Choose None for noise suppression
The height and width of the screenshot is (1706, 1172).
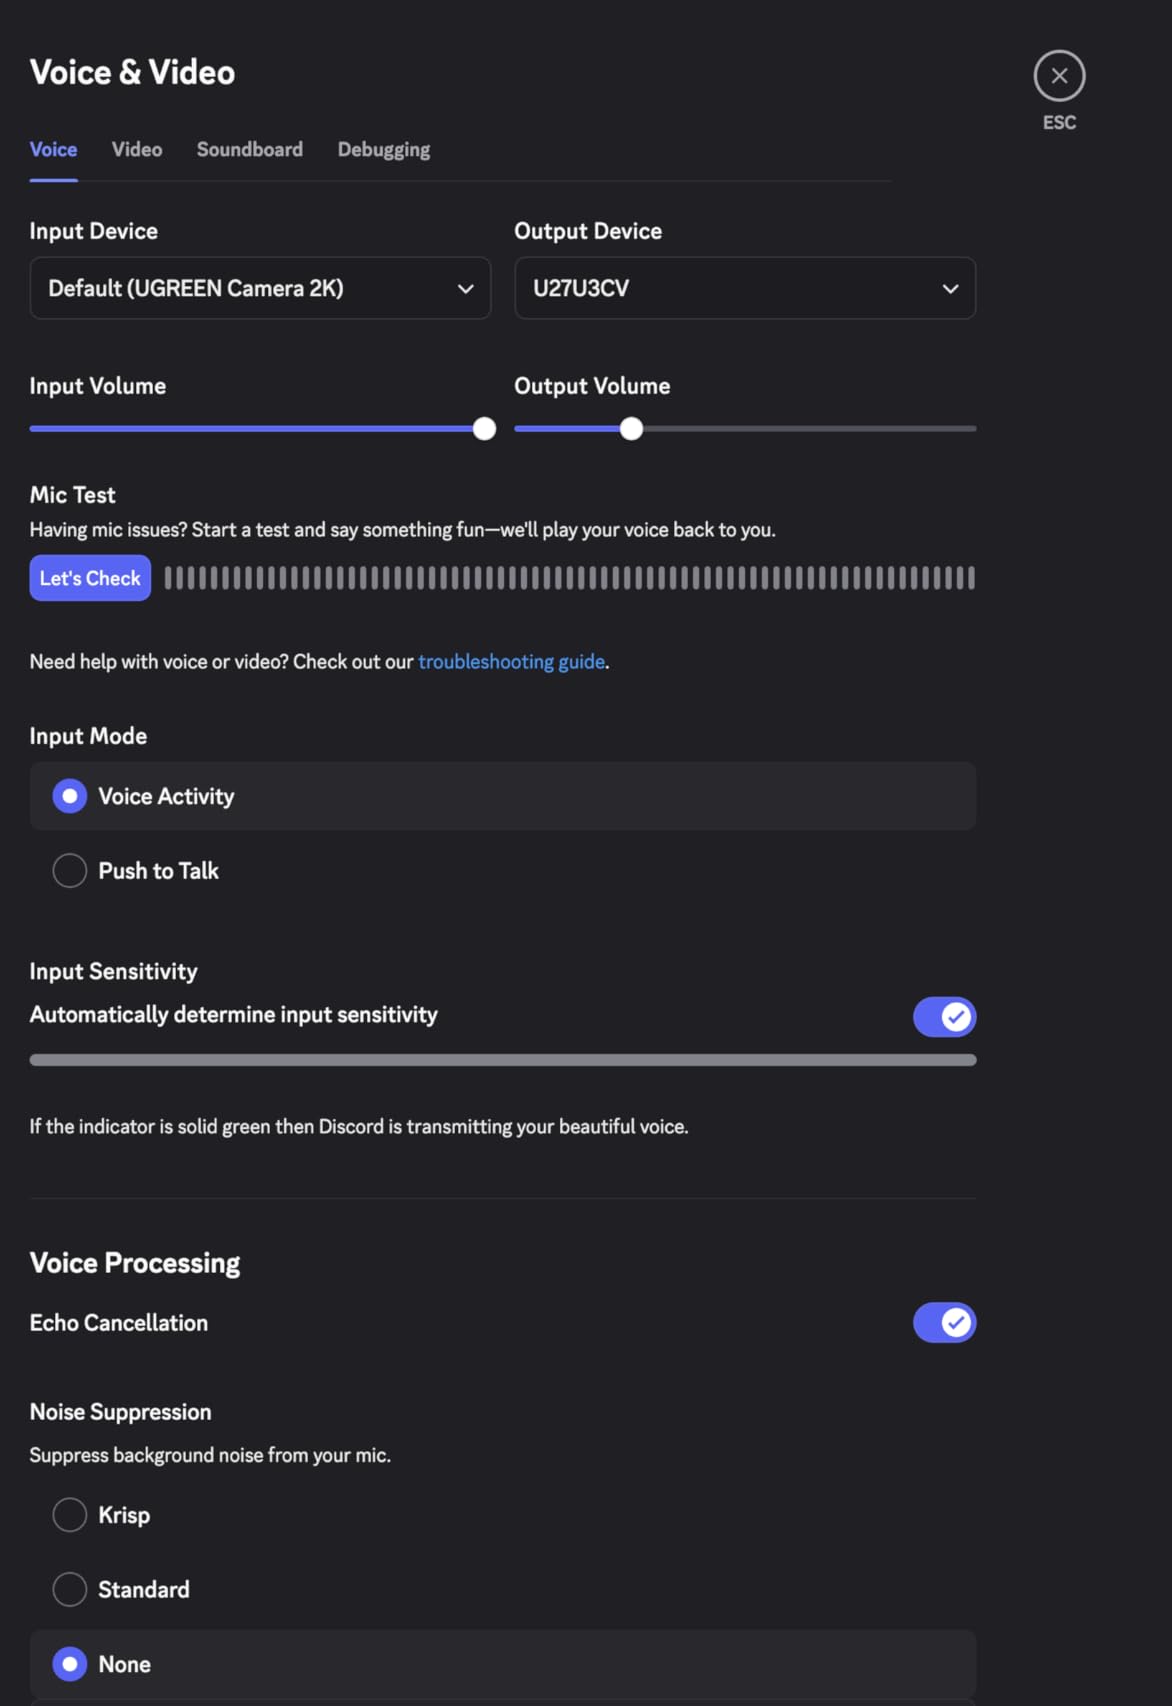[x=503, y=1664]
